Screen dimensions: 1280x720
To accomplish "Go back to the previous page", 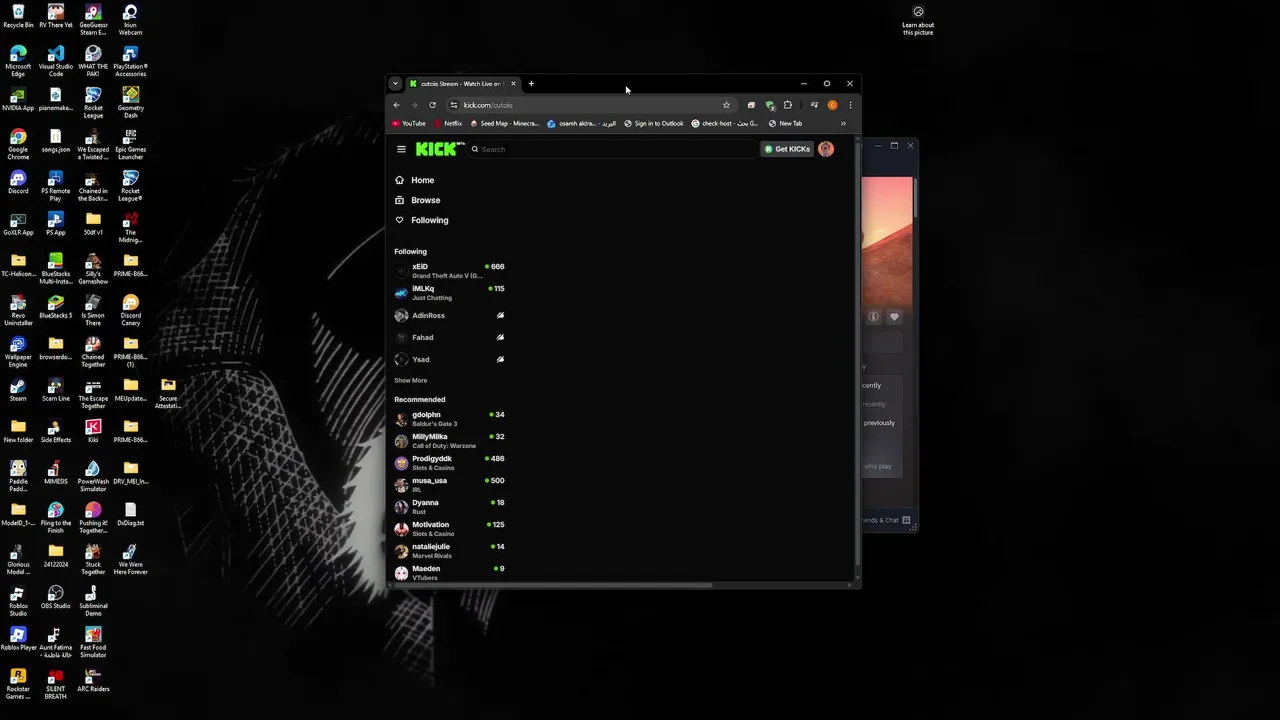I will click(x=396, y=105).
